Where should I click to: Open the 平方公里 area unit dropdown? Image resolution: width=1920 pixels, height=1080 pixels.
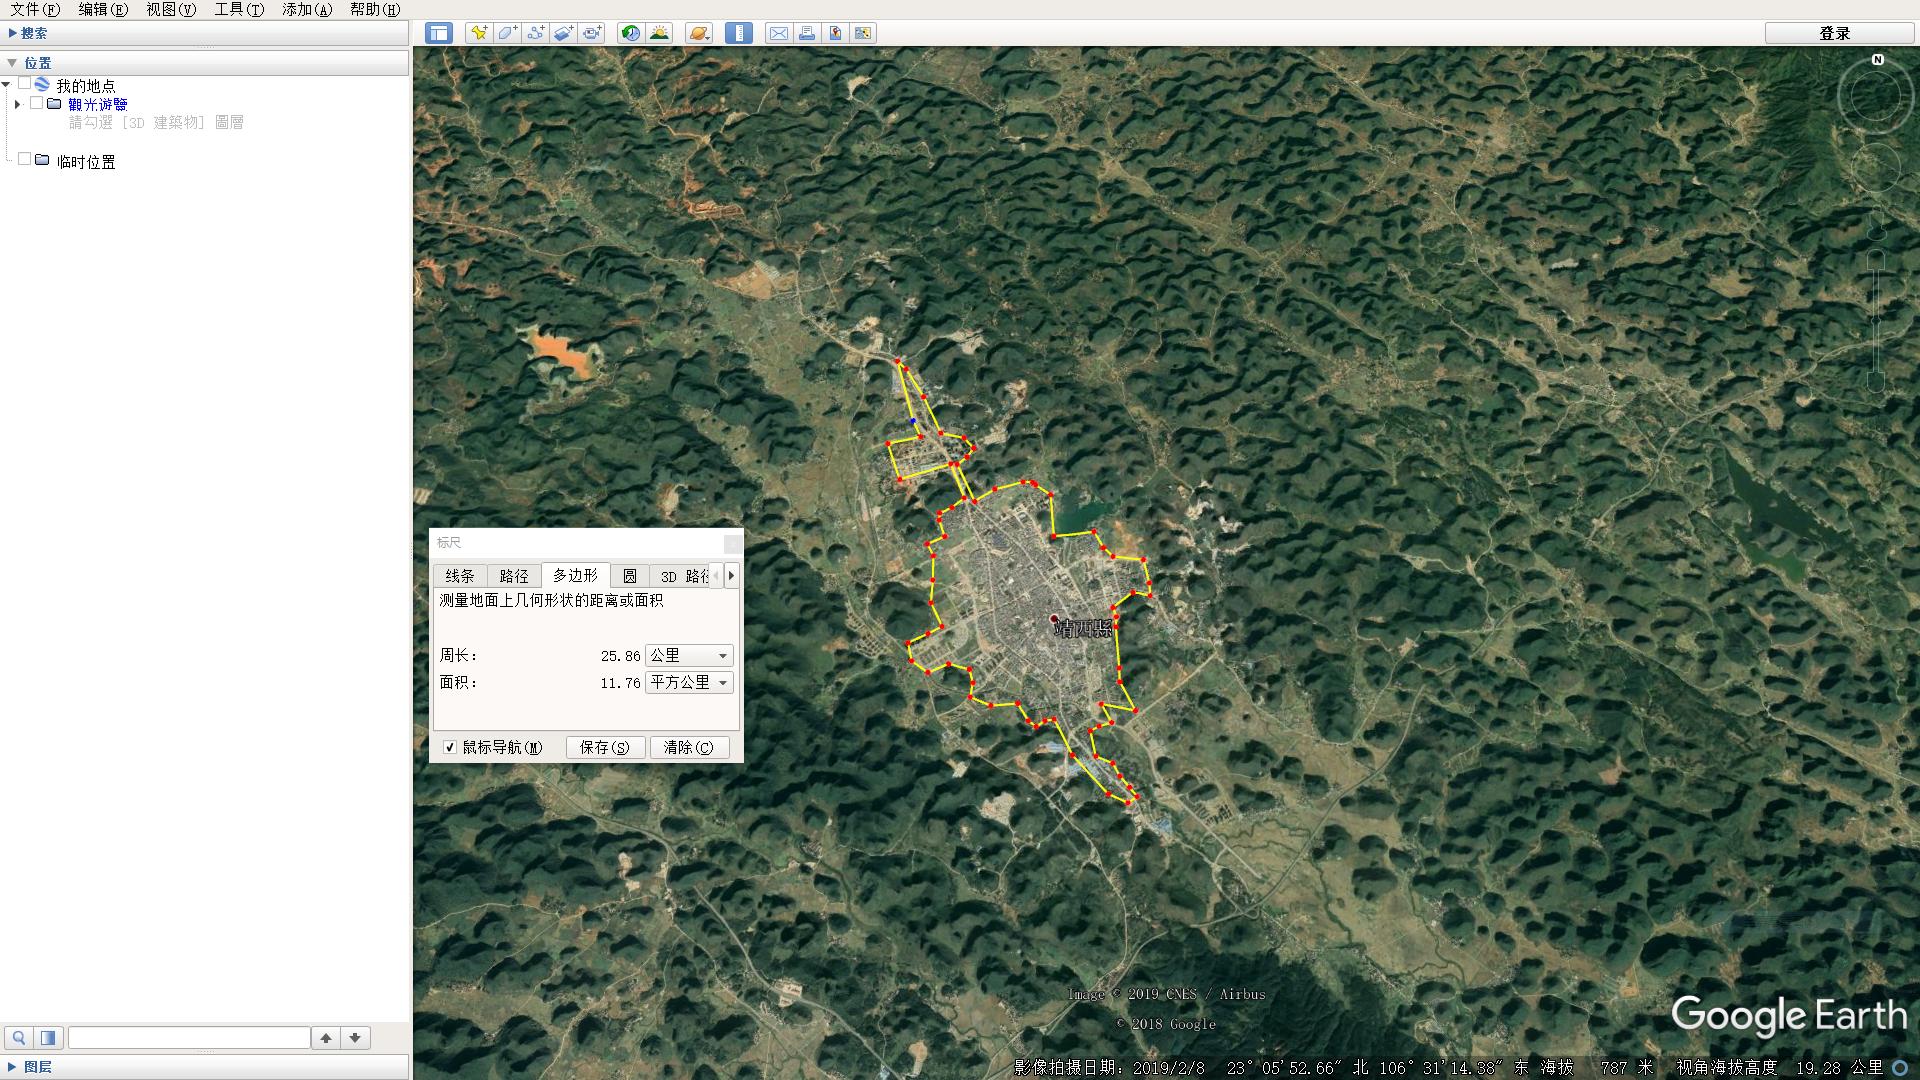point(689,683)
